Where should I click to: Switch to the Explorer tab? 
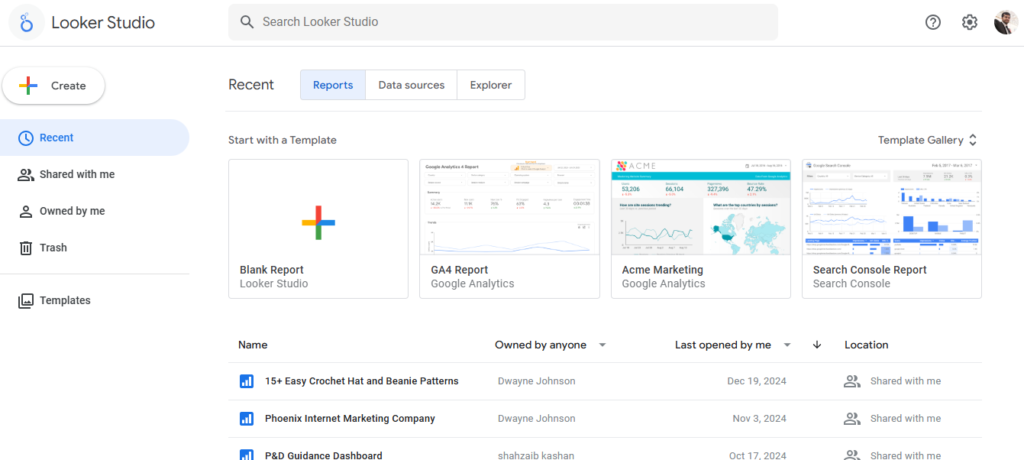[491, 85]
